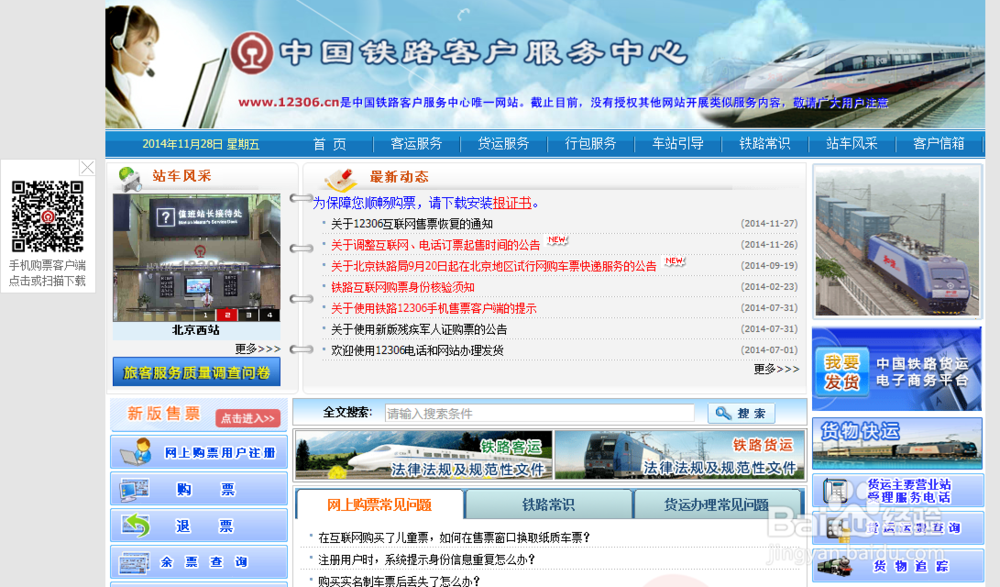Open the 行包服务 menu
1000x587 pixels.
point(591,144)
